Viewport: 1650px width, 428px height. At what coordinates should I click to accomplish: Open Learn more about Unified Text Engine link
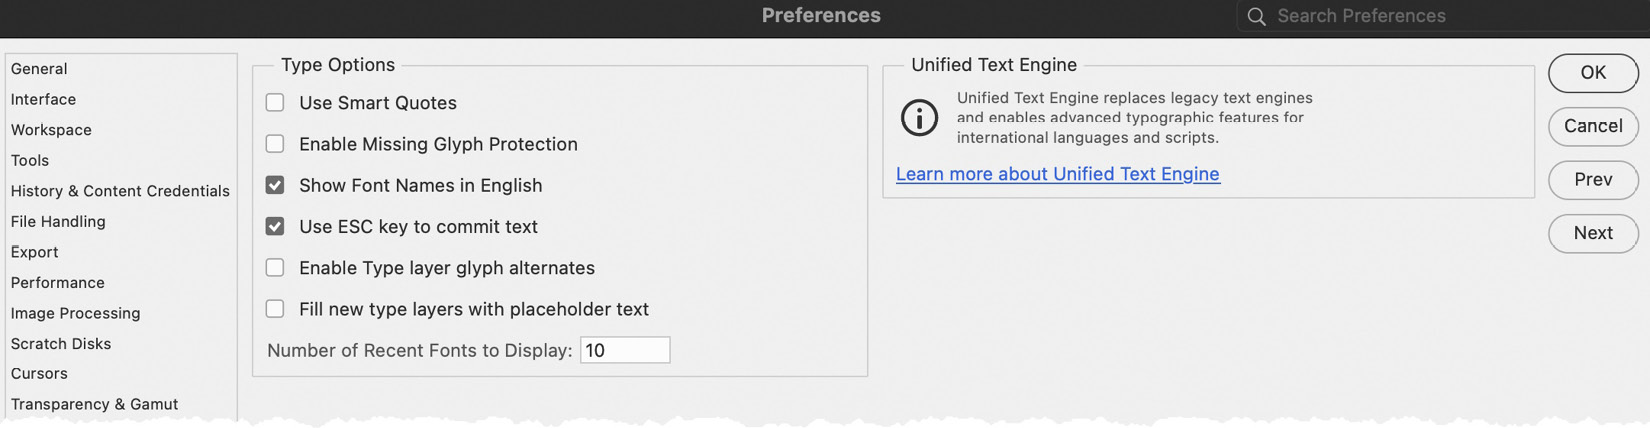[x=1057, y=173]
